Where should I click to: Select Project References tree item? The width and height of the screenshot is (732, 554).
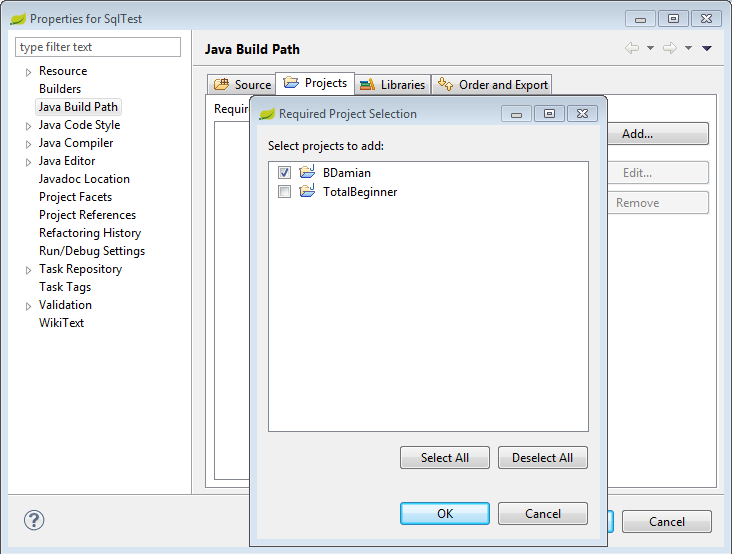click(x=87, y=215)
